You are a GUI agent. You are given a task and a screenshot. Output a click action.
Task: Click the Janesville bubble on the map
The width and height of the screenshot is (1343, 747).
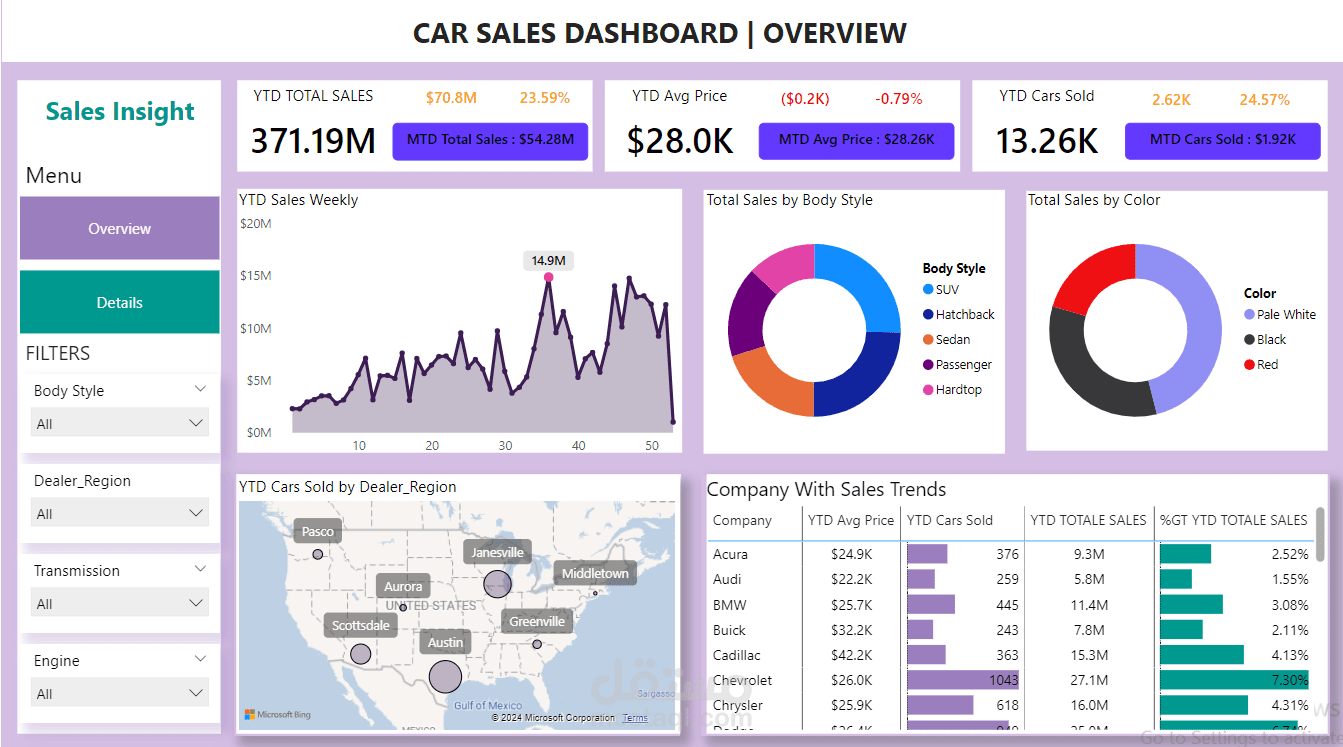click(497, 583)
